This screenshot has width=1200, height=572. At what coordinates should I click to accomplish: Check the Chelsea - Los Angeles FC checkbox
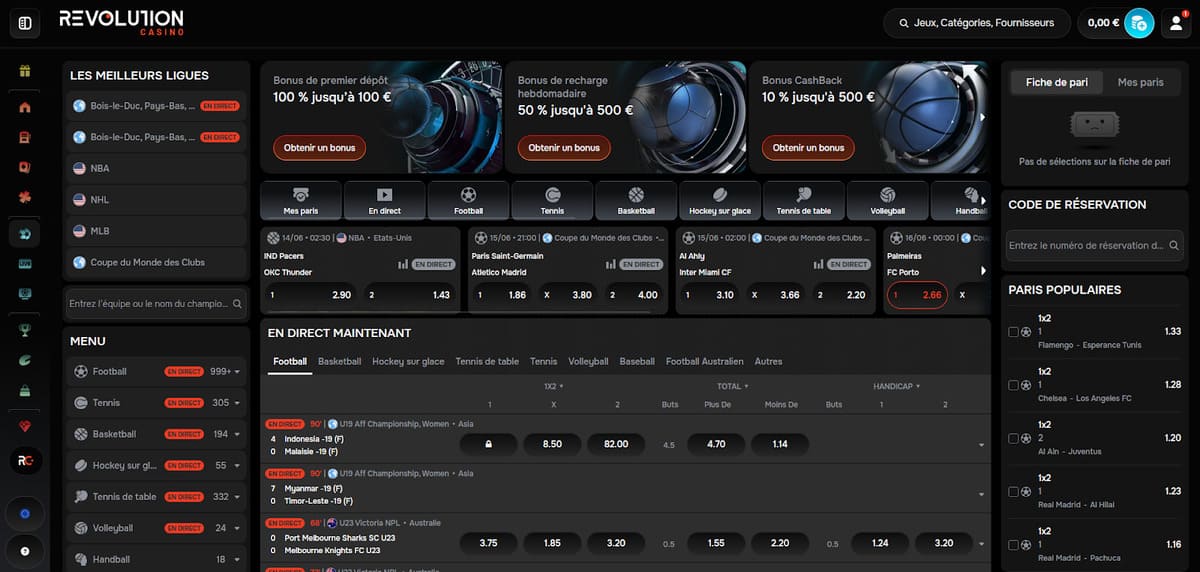tap(1014, 385)
